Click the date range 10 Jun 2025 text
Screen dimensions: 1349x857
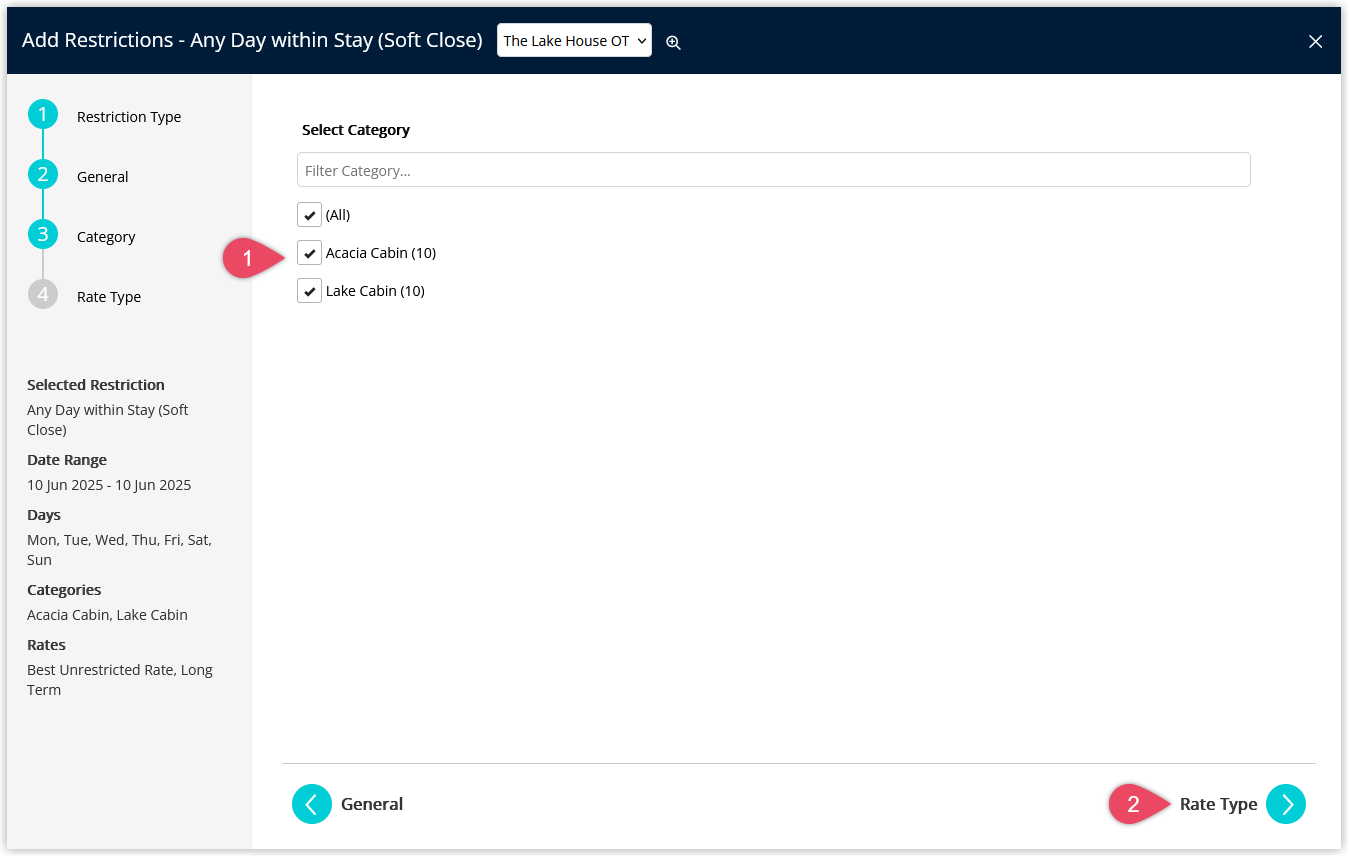109,485
